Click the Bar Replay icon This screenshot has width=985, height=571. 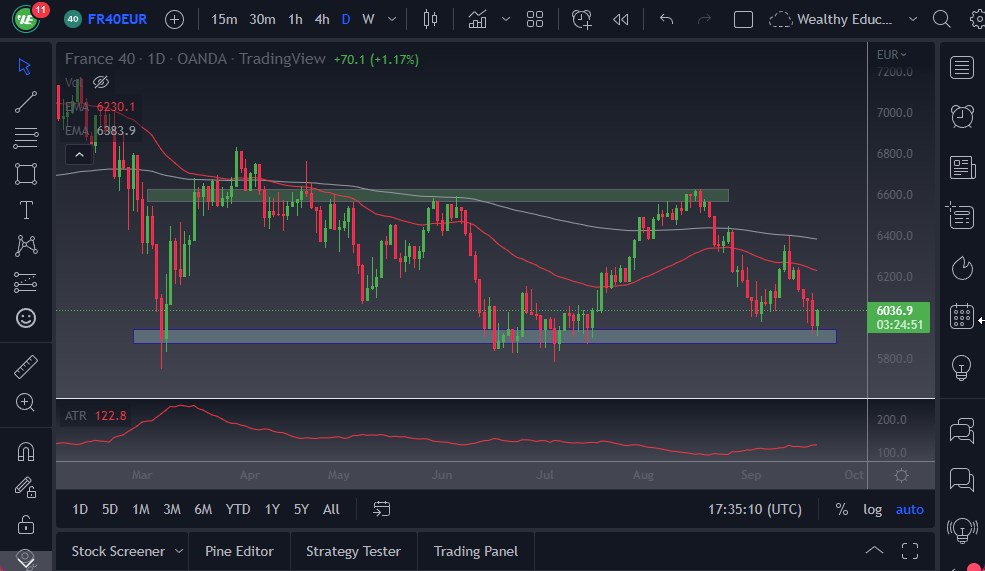click(x=621, y=19)
